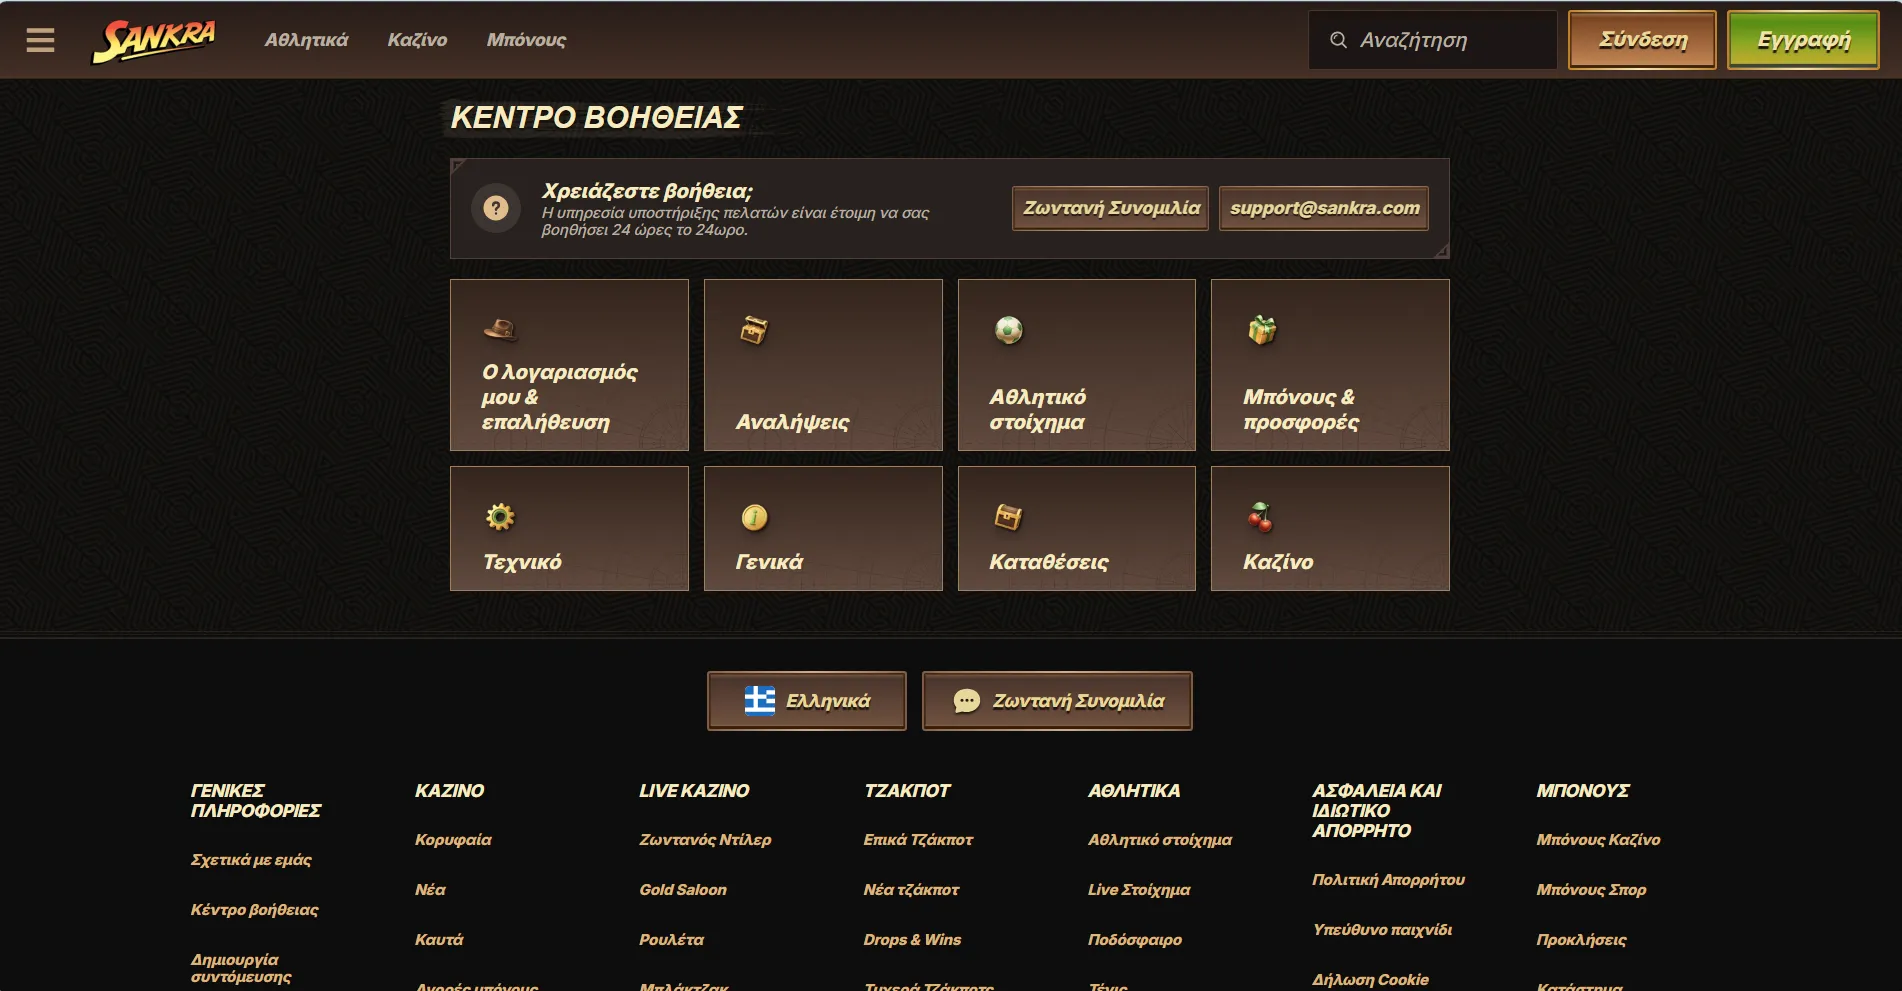The image size is (1902, 991).
Task: Start Ζωντανή Συνομιλία from the help banner
Action: click(1110, 208)
